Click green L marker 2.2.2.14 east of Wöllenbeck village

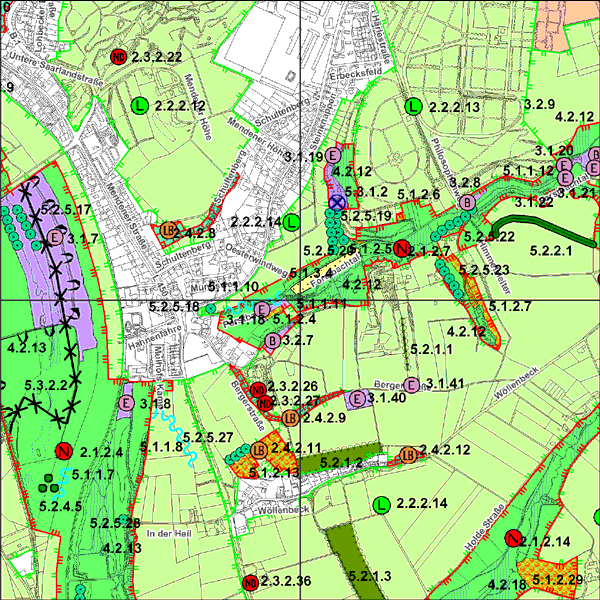(382, 505)
